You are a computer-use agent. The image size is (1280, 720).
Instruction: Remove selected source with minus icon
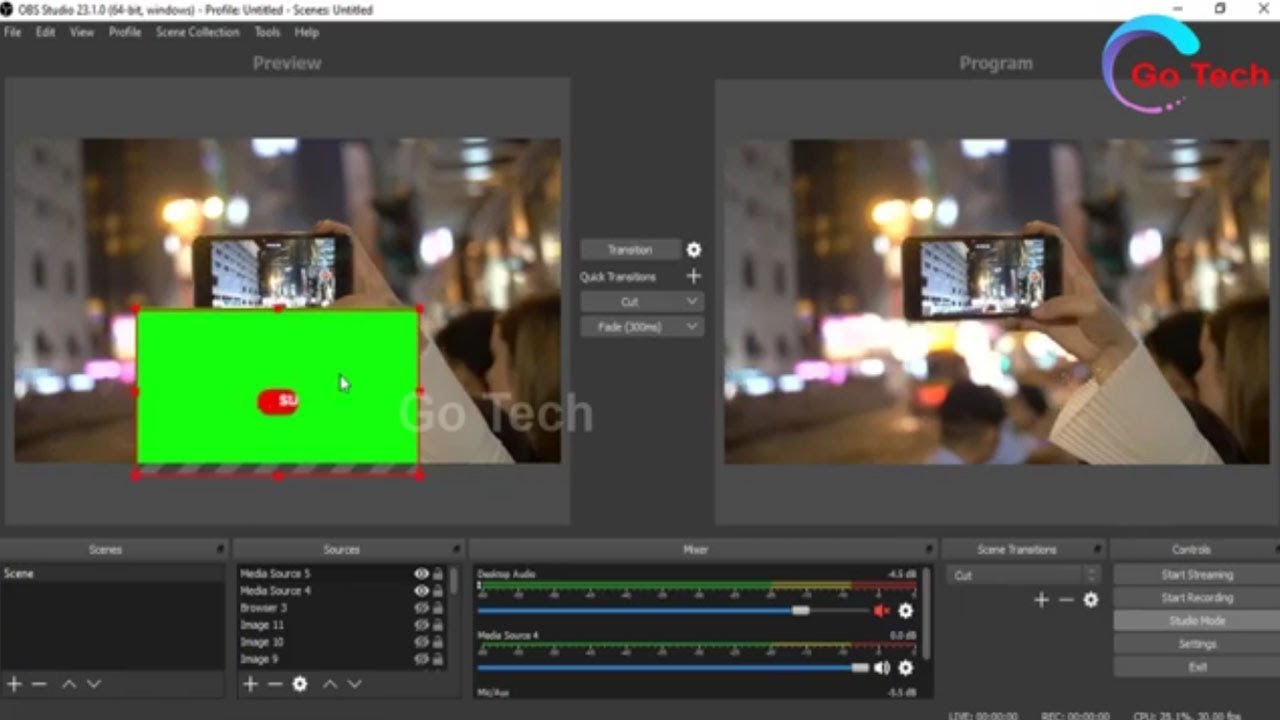275,684
